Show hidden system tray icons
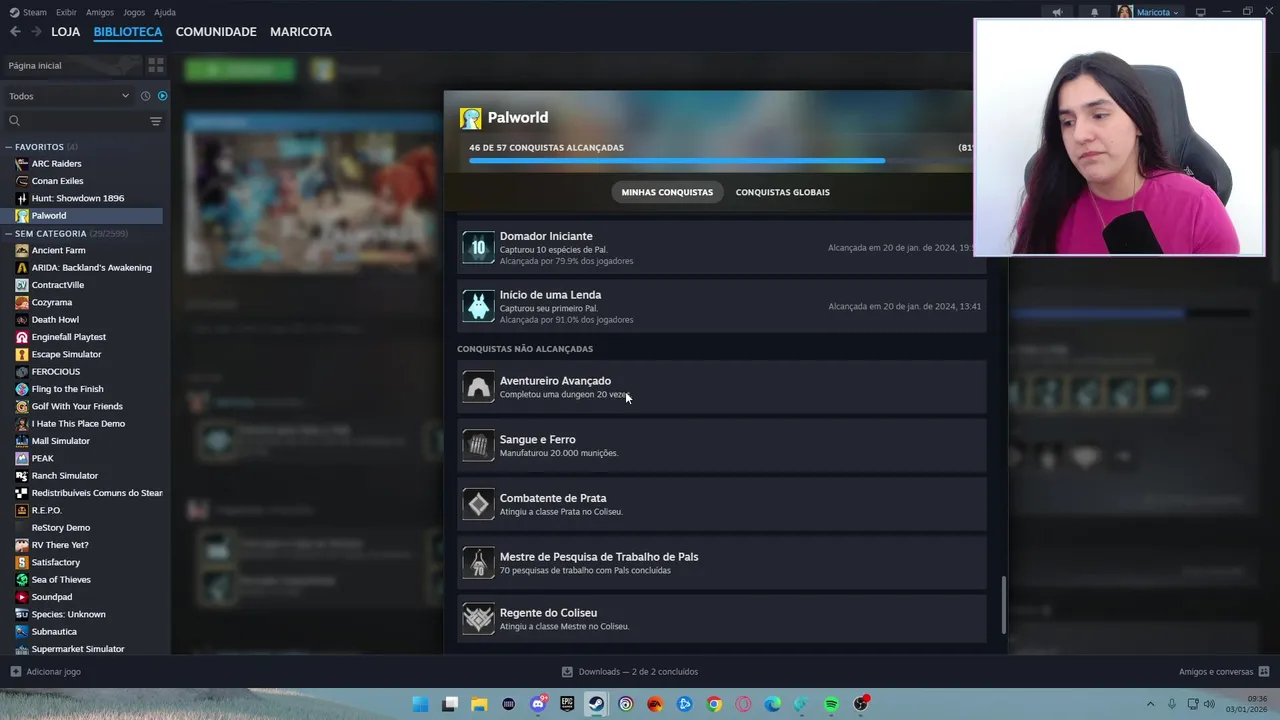 click(1150, 704)
